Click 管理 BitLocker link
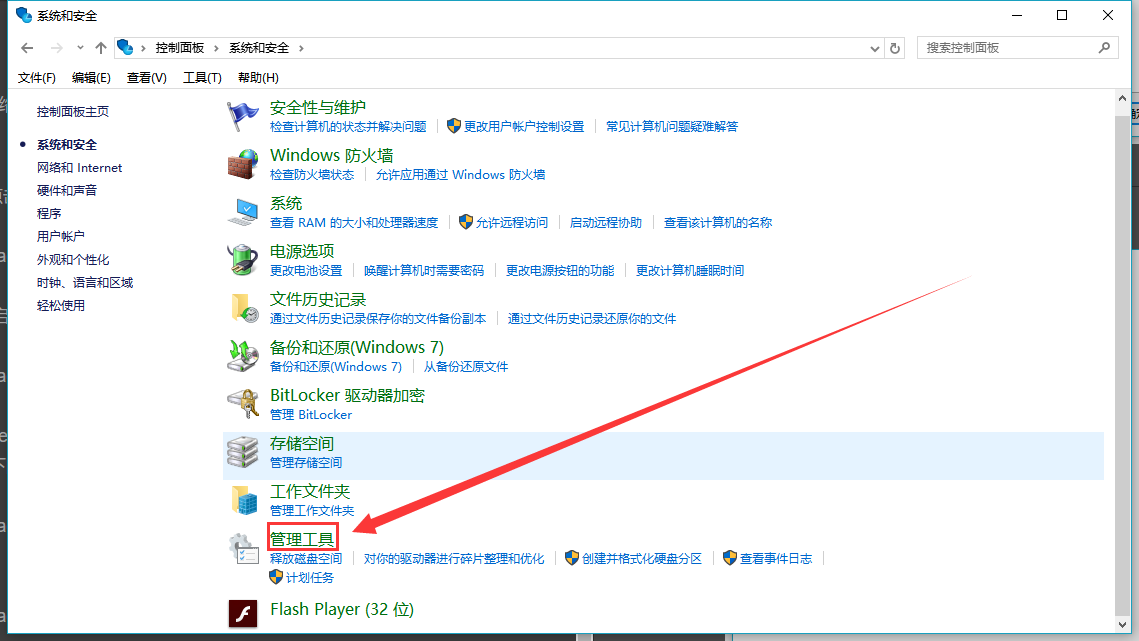1139x641 pixels. [311, 415]
